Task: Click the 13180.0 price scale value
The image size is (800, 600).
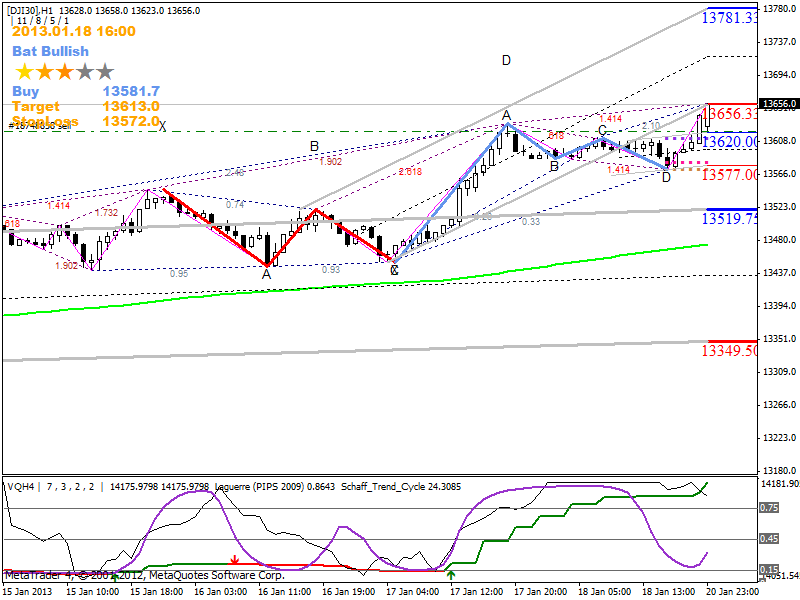Action: [779, 470]
